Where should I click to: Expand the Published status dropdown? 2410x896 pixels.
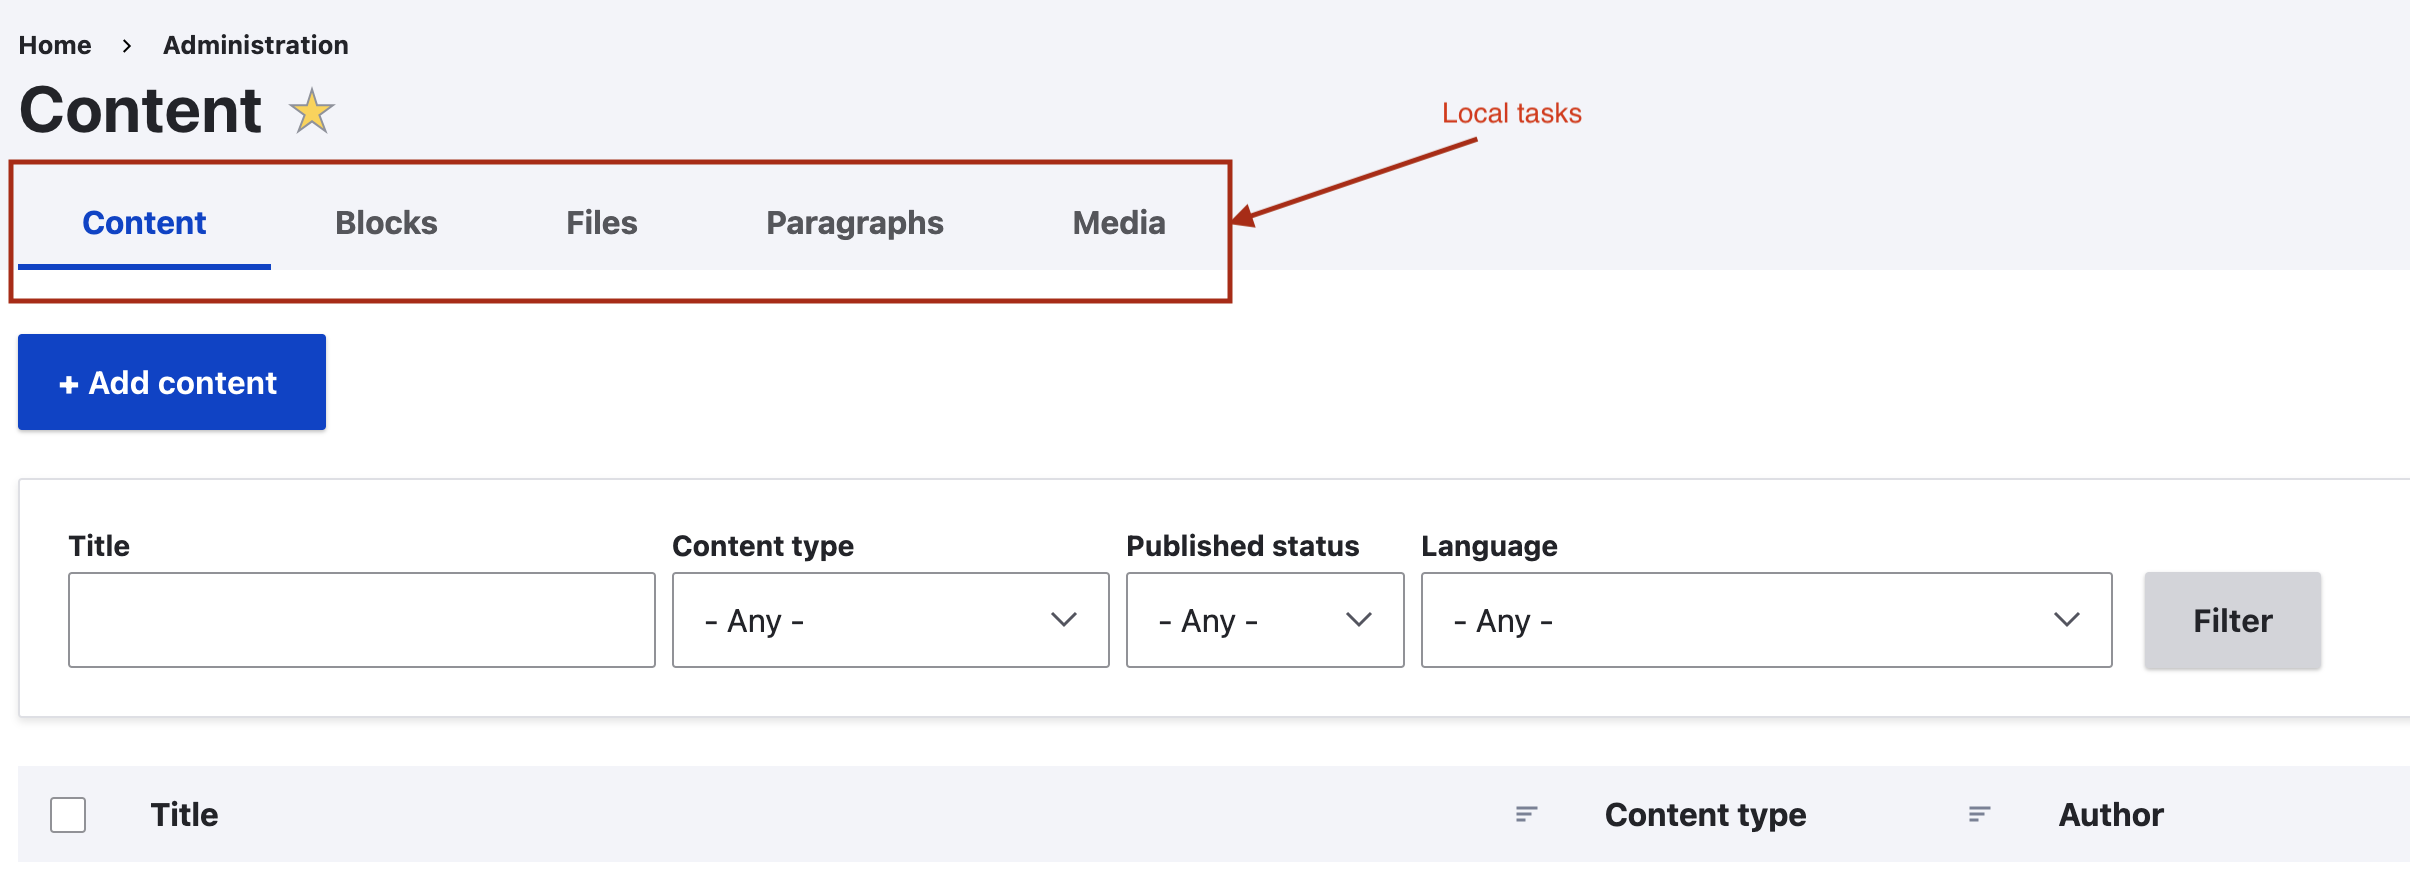(1264, 620)
